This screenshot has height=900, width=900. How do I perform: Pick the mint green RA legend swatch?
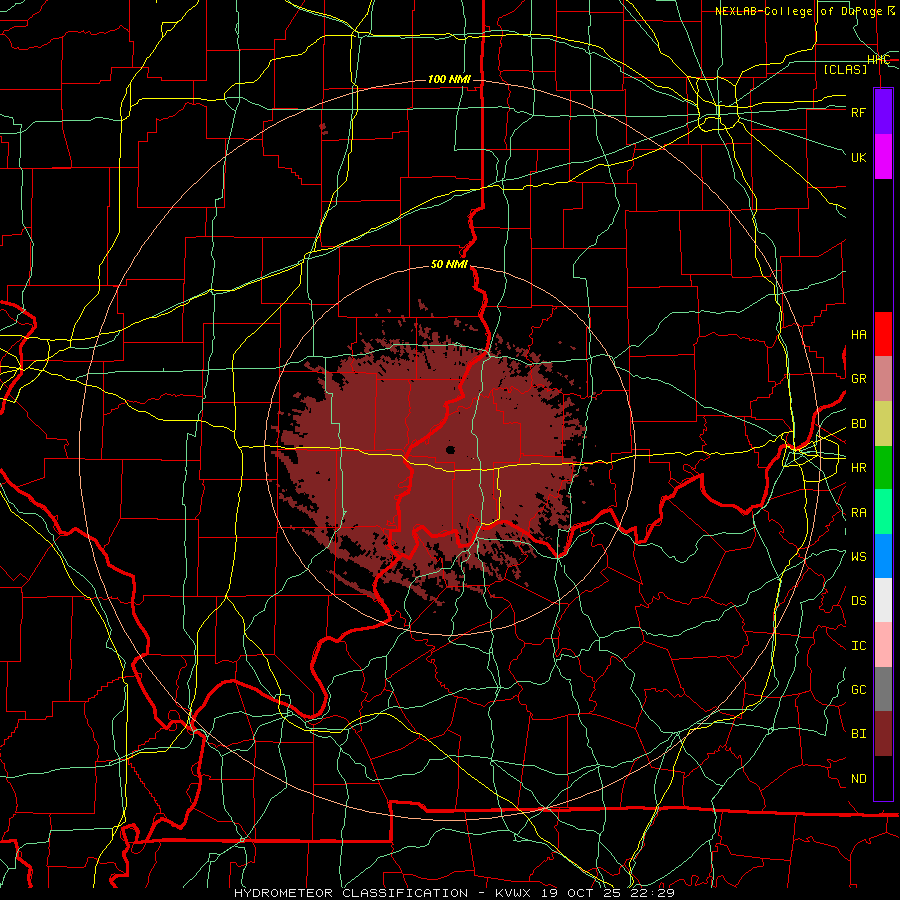pos(883,512)
